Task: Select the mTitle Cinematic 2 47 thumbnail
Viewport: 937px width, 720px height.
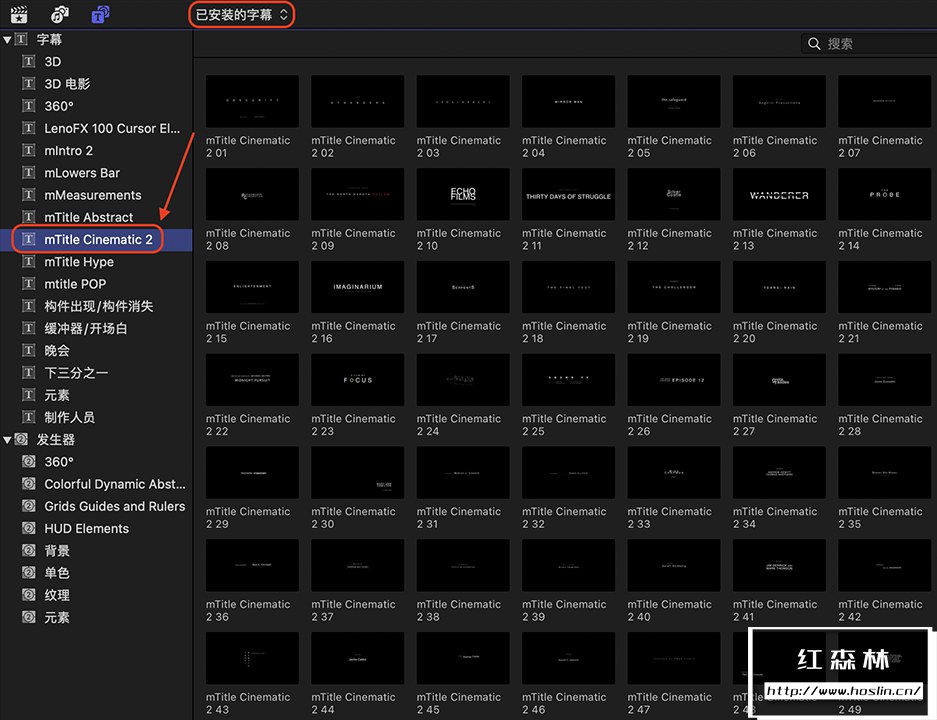Action: pyautogui.click(x=673, y=658)
